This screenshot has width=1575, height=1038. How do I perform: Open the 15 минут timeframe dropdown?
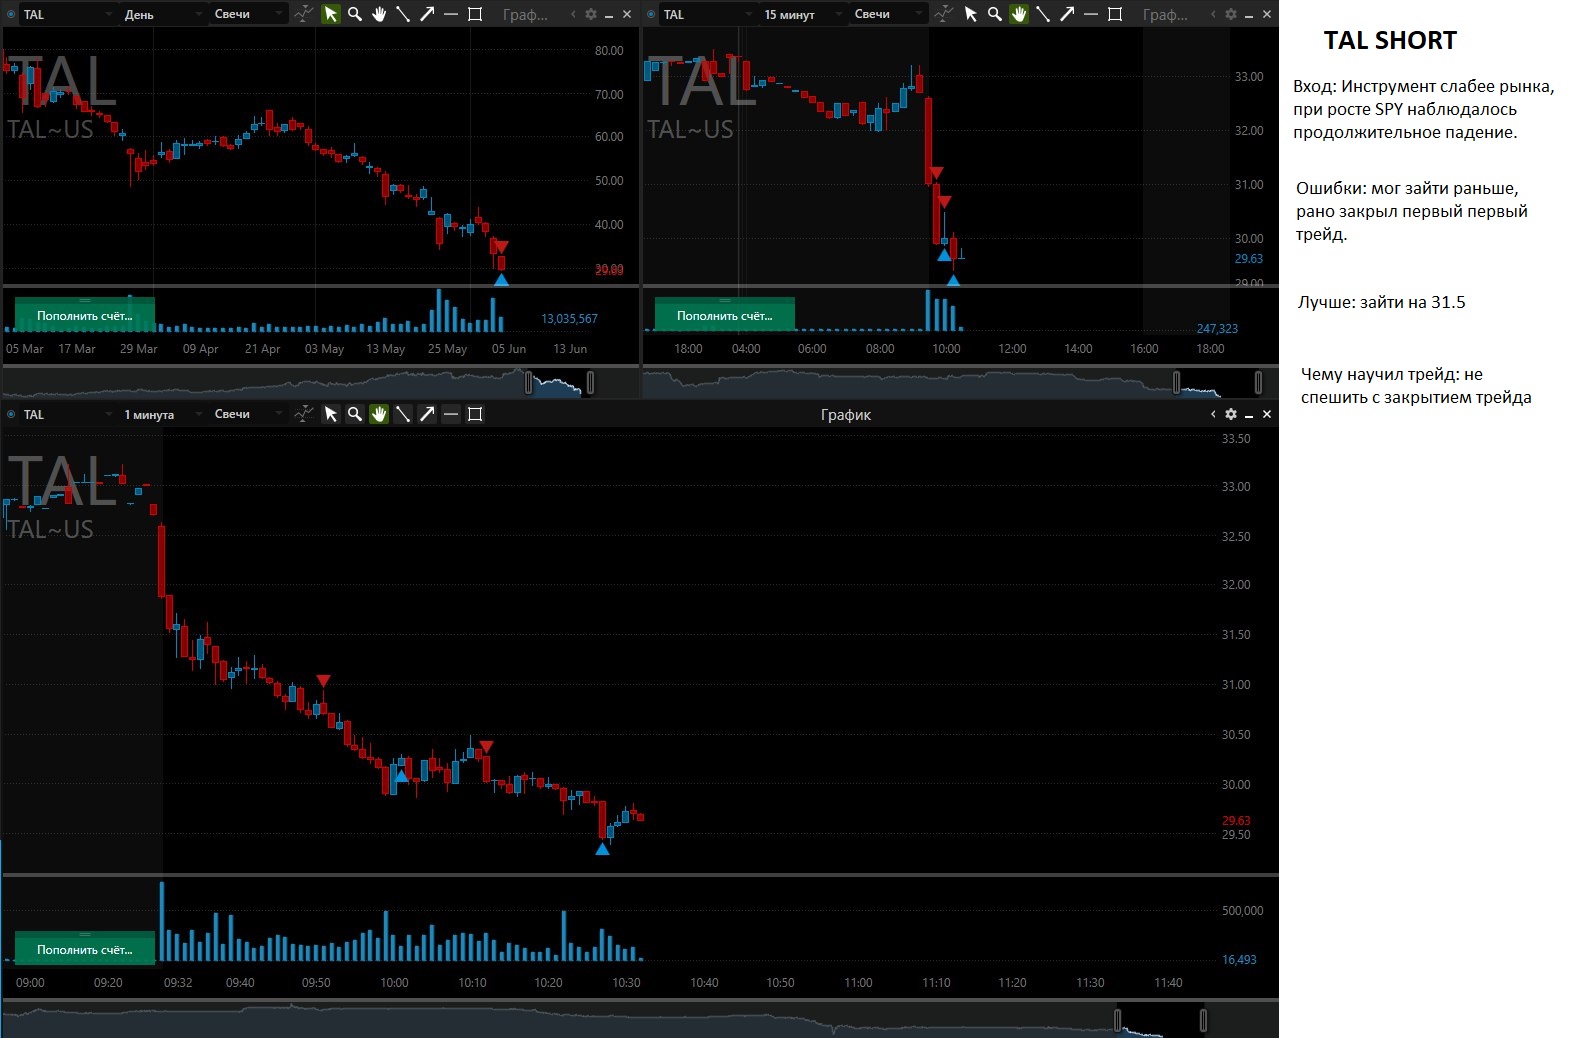point(802,14)
